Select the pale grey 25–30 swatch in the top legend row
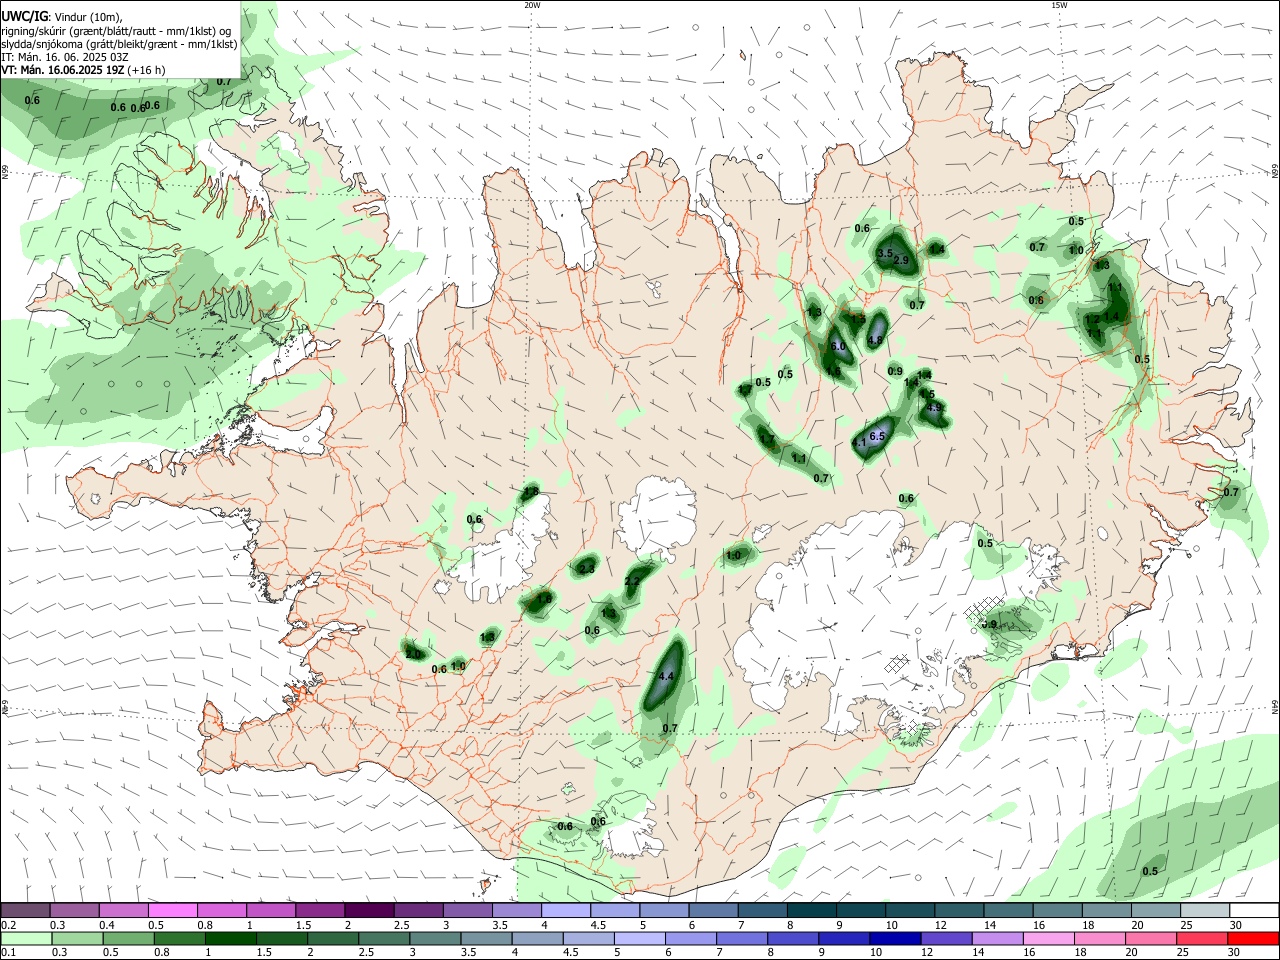1280x960 pixels. (x=1203, y=910)
